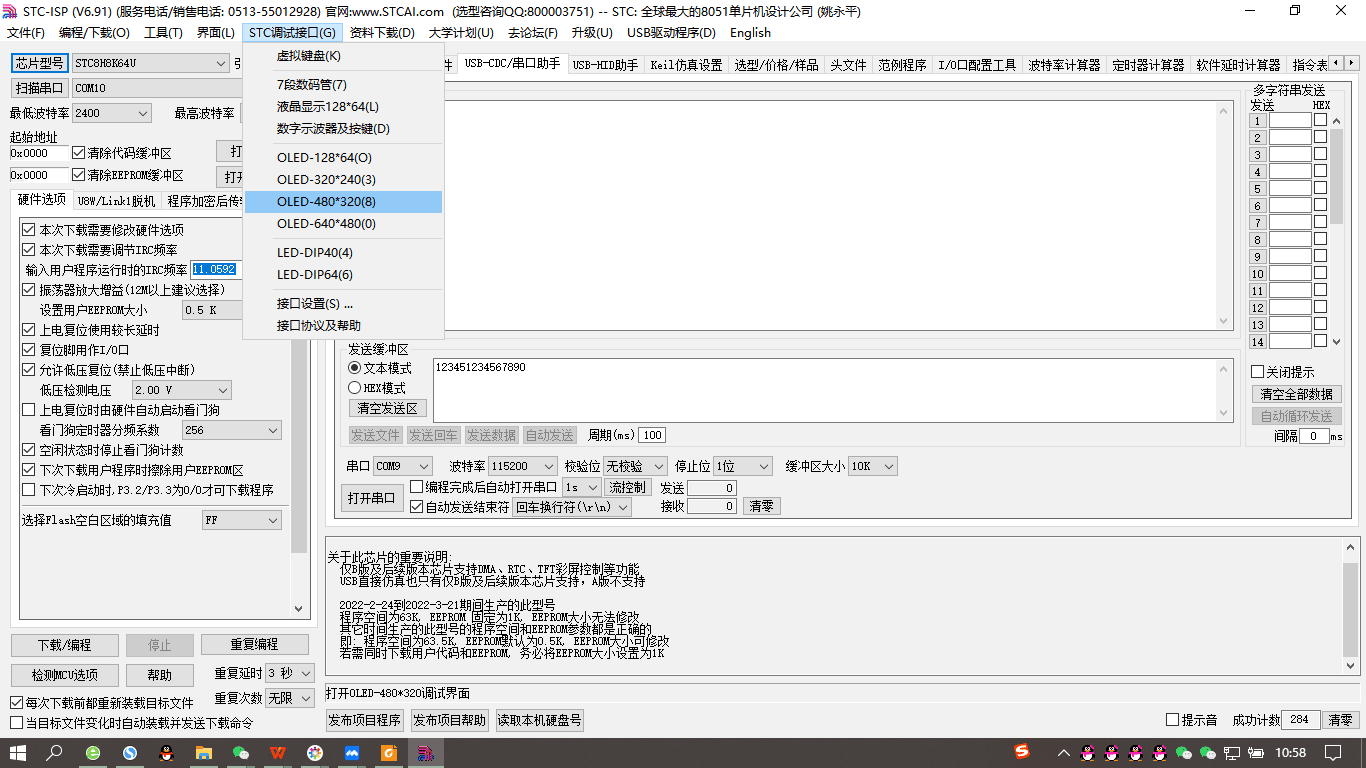Viewport: 1366px width, 768px height.
Task: Tick the HEX checkbox for row 3
Action: tap(1320, 154)
